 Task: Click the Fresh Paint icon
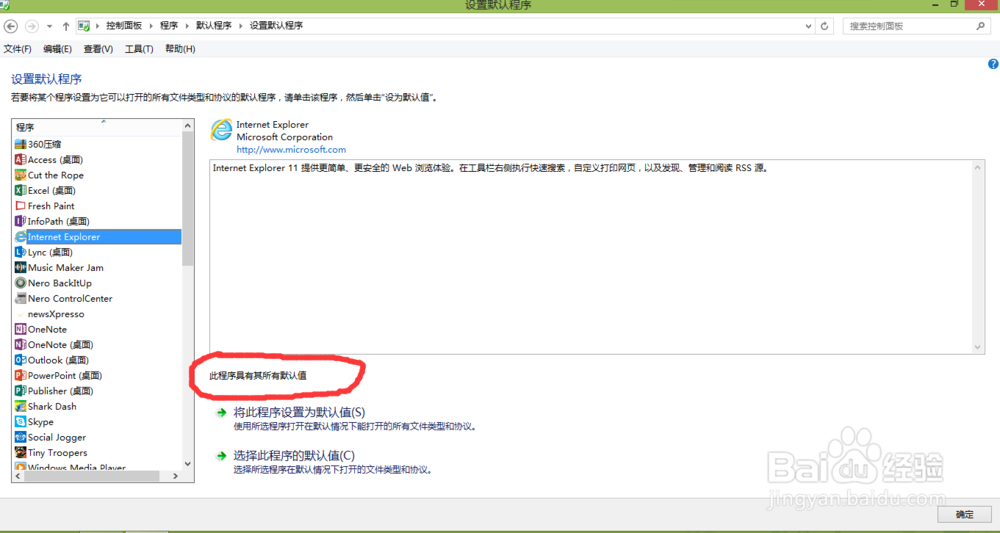point(20,206)
